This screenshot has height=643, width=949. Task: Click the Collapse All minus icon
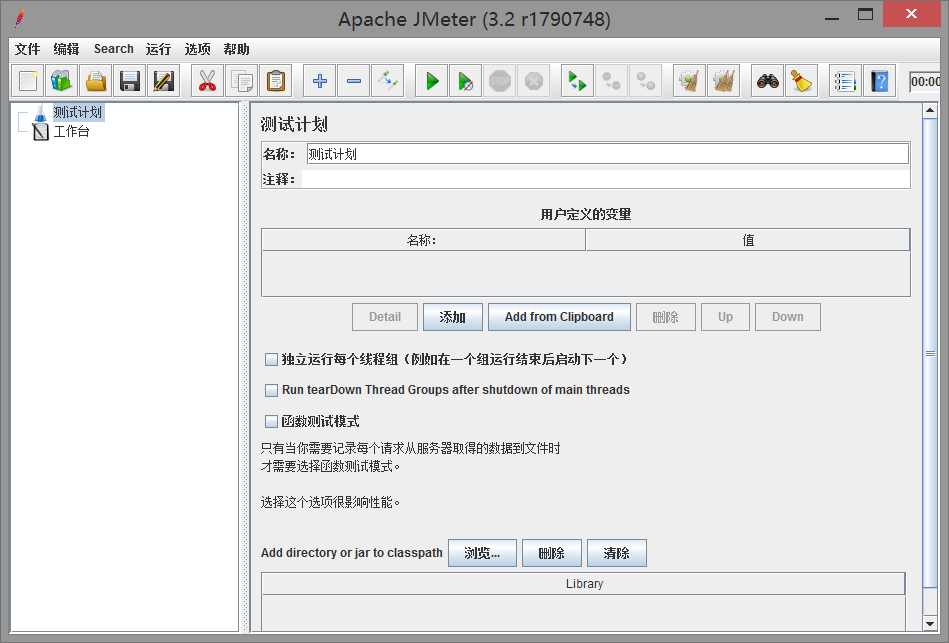point(353,81)
